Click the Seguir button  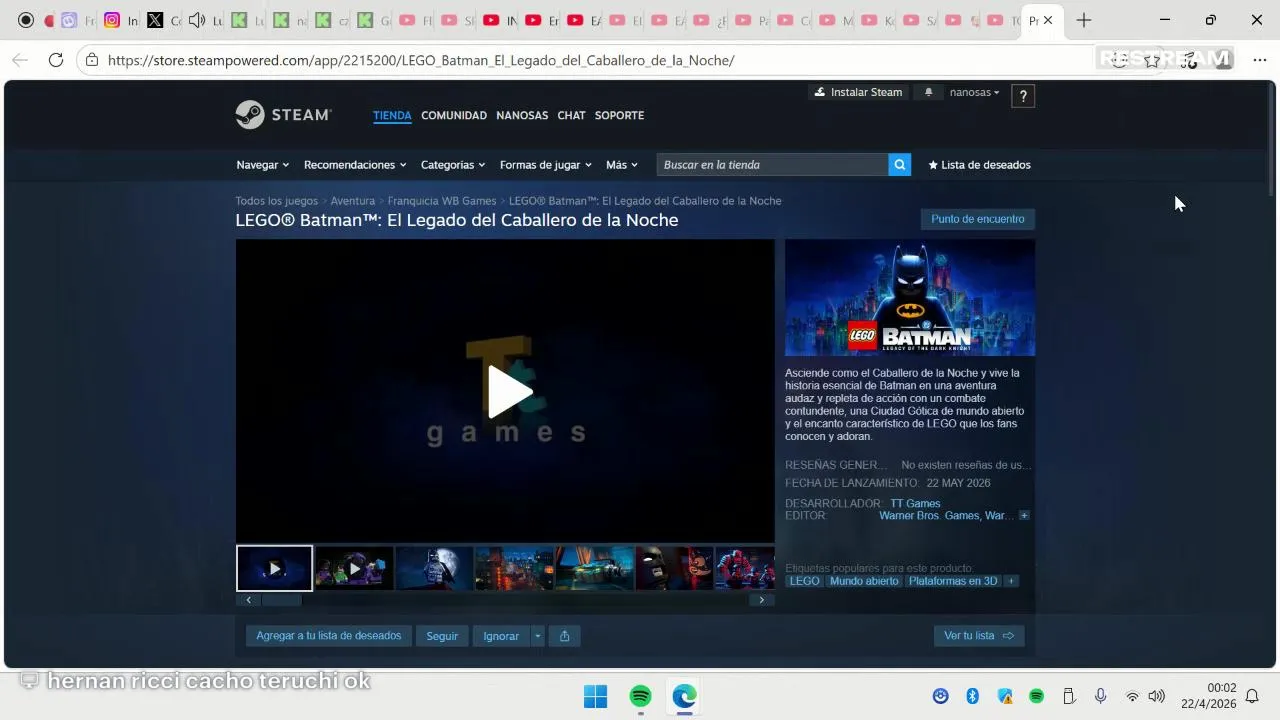click(x=442, y=636)
